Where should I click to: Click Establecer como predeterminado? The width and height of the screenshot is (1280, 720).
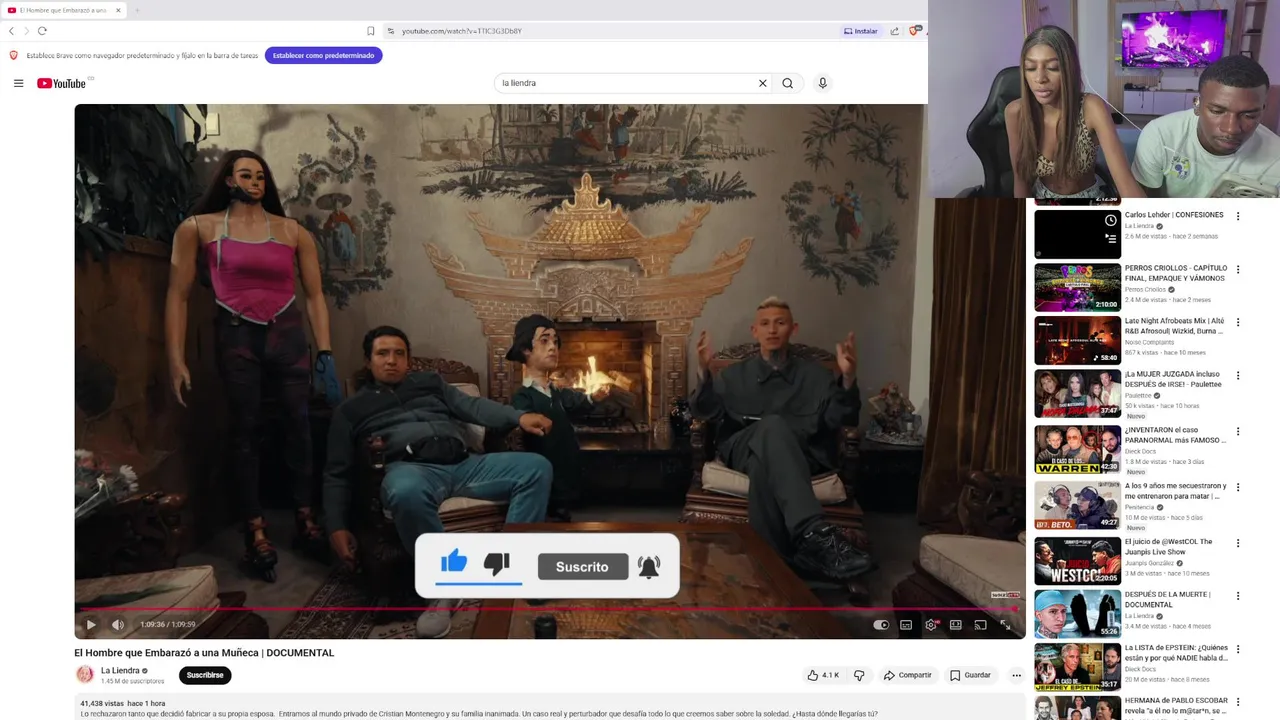click(x=323, y=55)
